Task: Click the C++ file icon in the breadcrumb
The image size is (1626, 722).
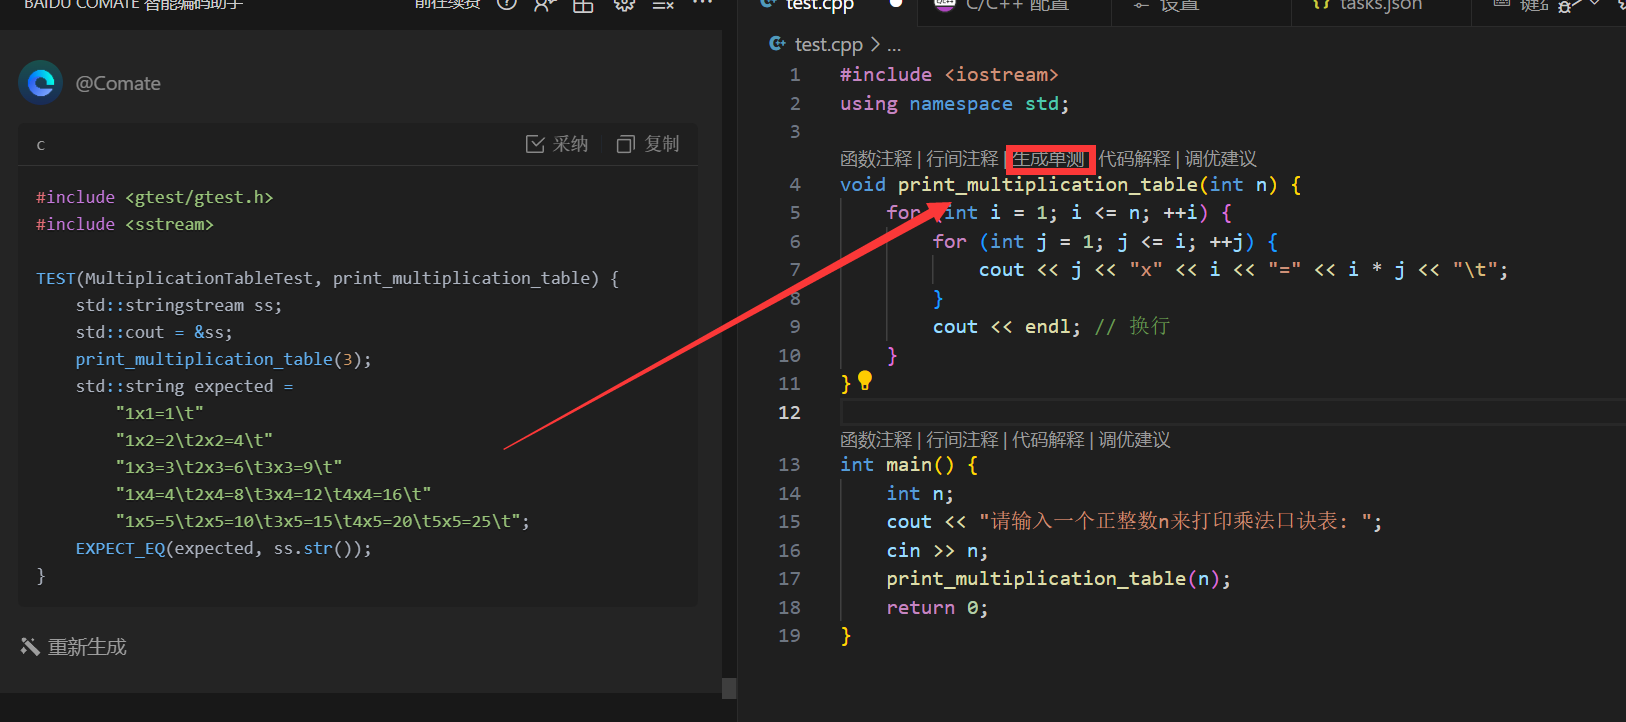Action: [777, 44]
